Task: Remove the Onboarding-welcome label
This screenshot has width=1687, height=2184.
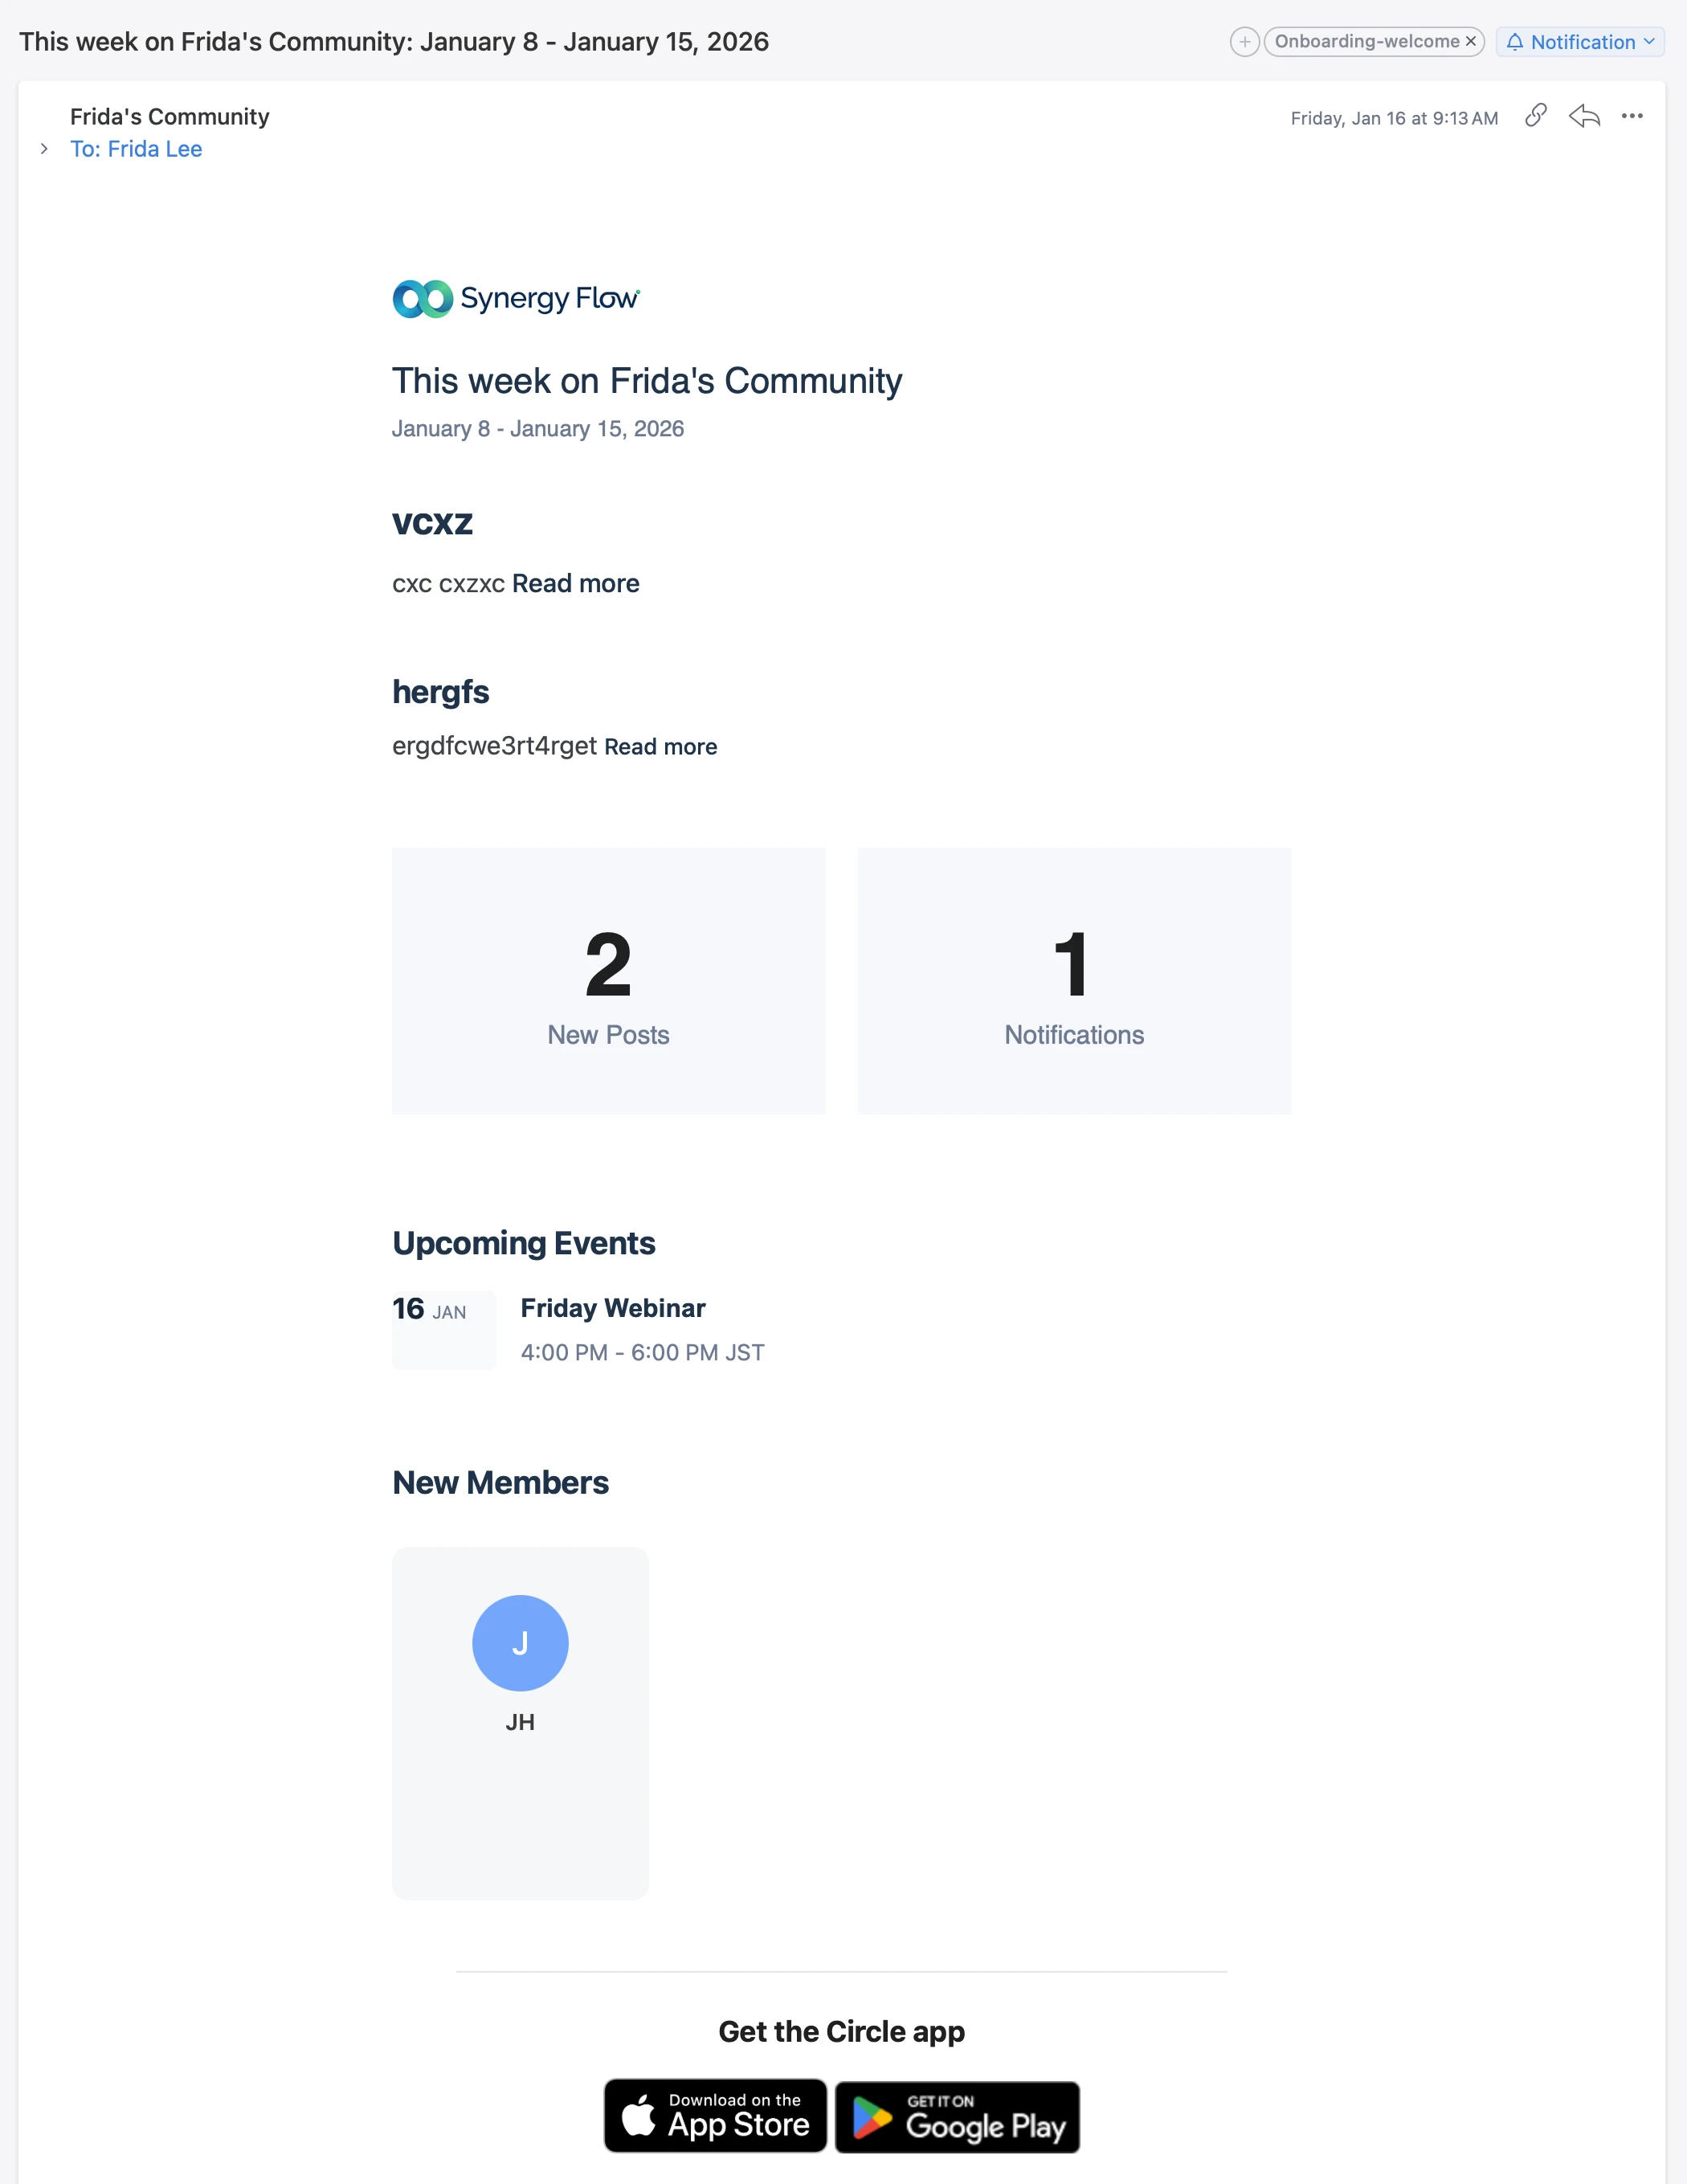Action: pos(1471,42)
